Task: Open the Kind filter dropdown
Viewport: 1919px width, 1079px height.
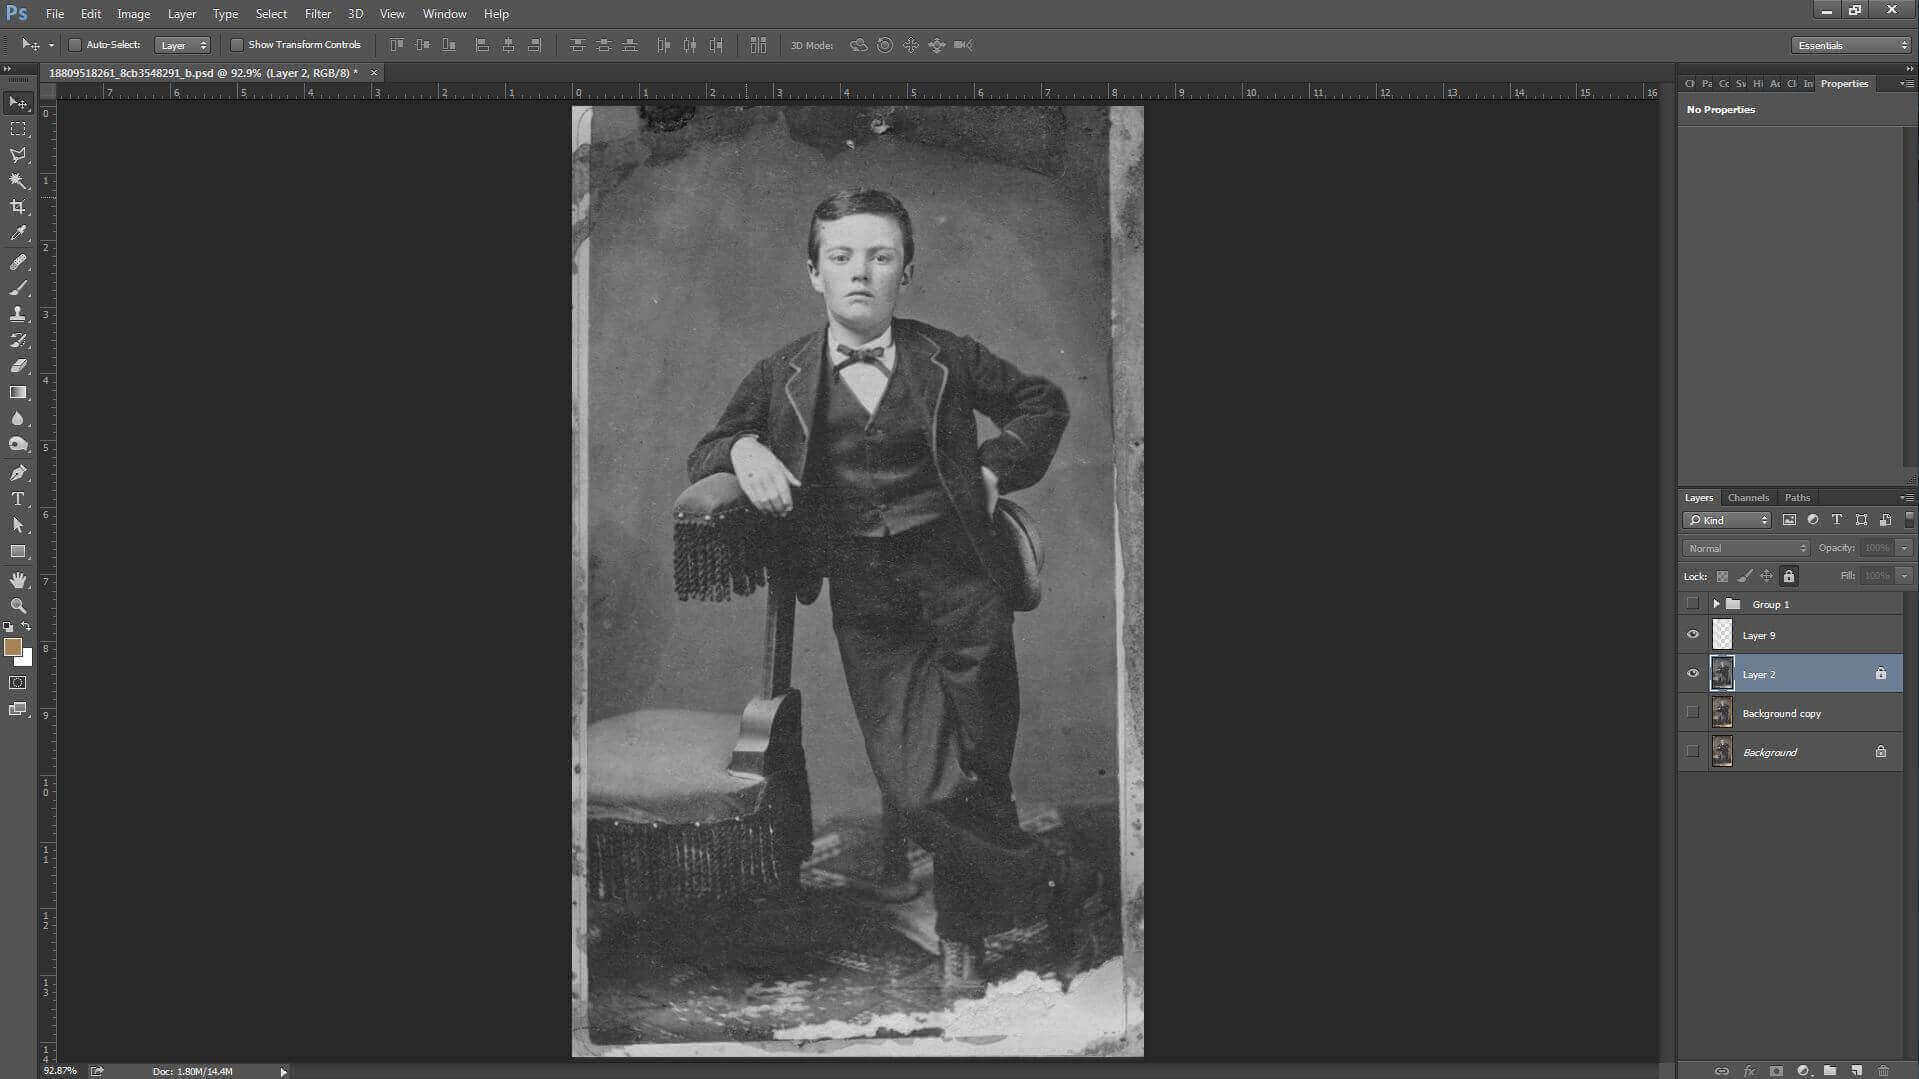Action: [1727, 520]
